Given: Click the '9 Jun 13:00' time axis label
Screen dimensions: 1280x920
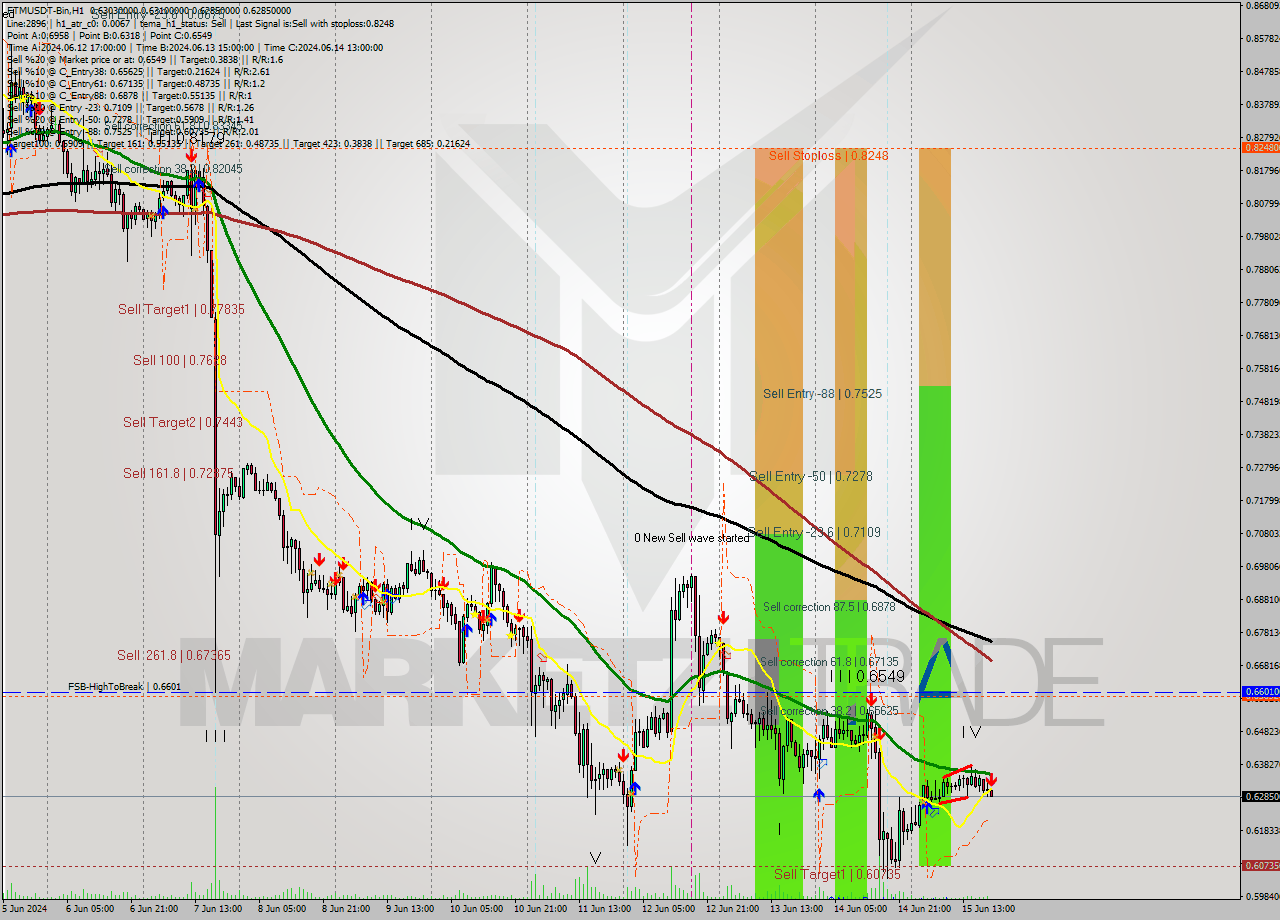Looking at the screenshot, I should [409, 909].
